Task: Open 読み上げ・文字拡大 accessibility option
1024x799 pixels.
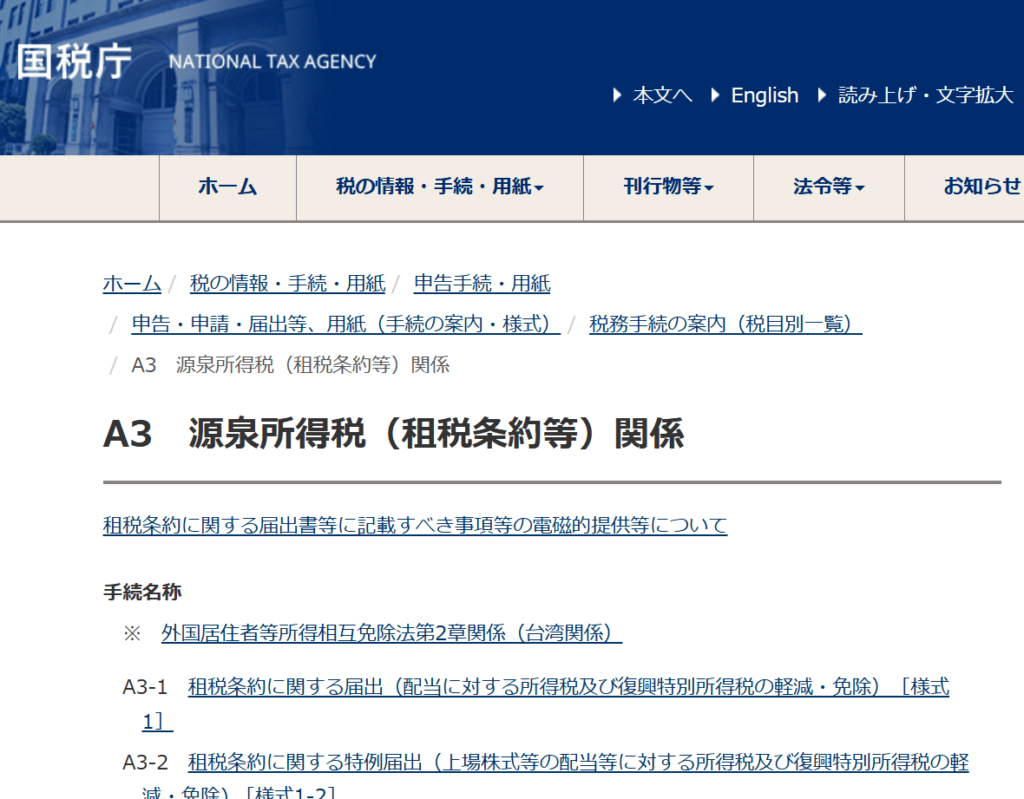Action: click(x=925, y=96)
